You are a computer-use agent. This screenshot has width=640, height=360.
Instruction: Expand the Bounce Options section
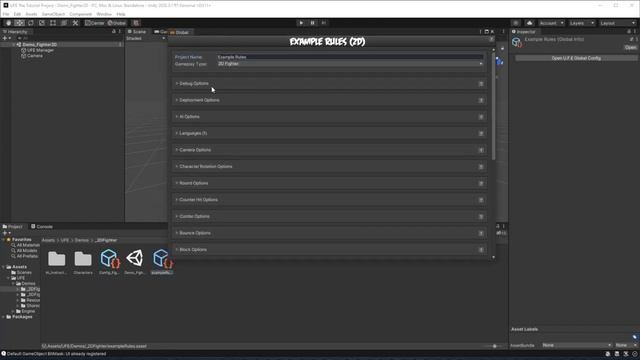click(195, 233)
